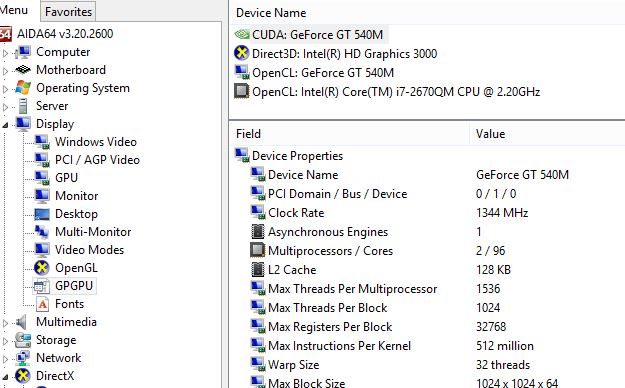Viewport: 625px width, 388px height.
Task: Switch to the Favorites tab
Action: (68, 12)
